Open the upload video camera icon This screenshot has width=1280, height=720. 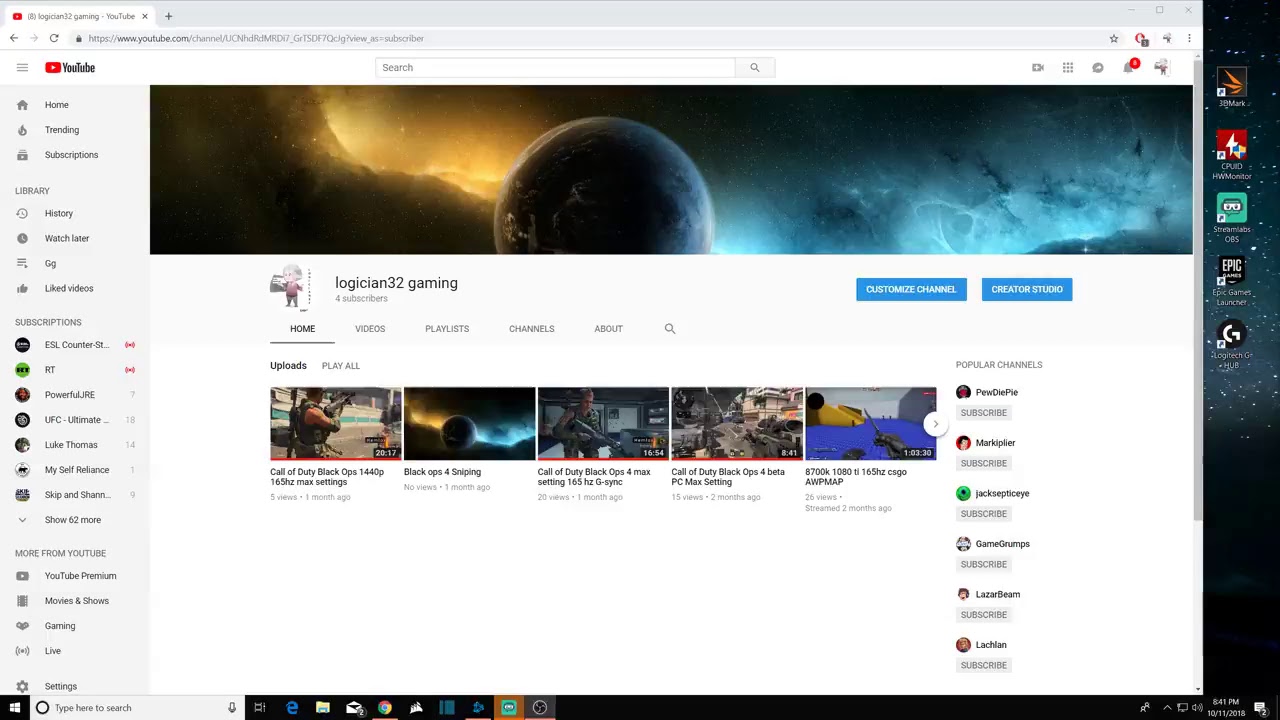(1038, 67)
